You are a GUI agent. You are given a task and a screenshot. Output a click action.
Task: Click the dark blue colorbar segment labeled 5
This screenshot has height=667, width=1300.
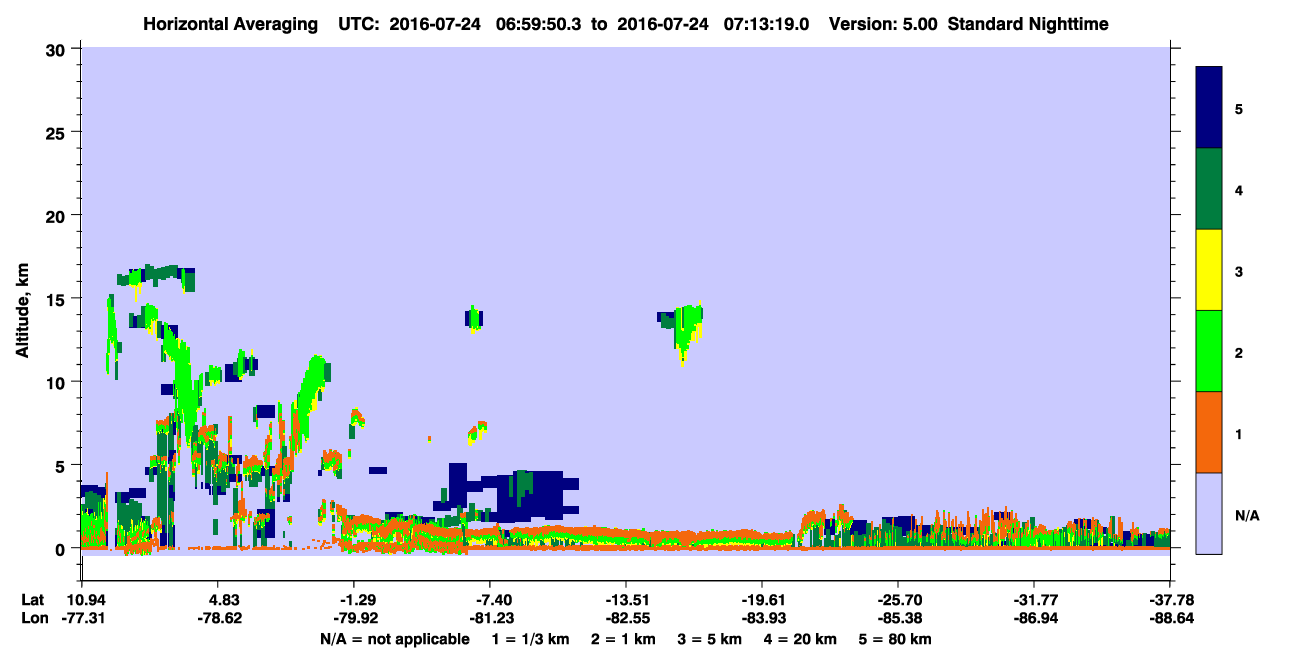(1210, 108)
